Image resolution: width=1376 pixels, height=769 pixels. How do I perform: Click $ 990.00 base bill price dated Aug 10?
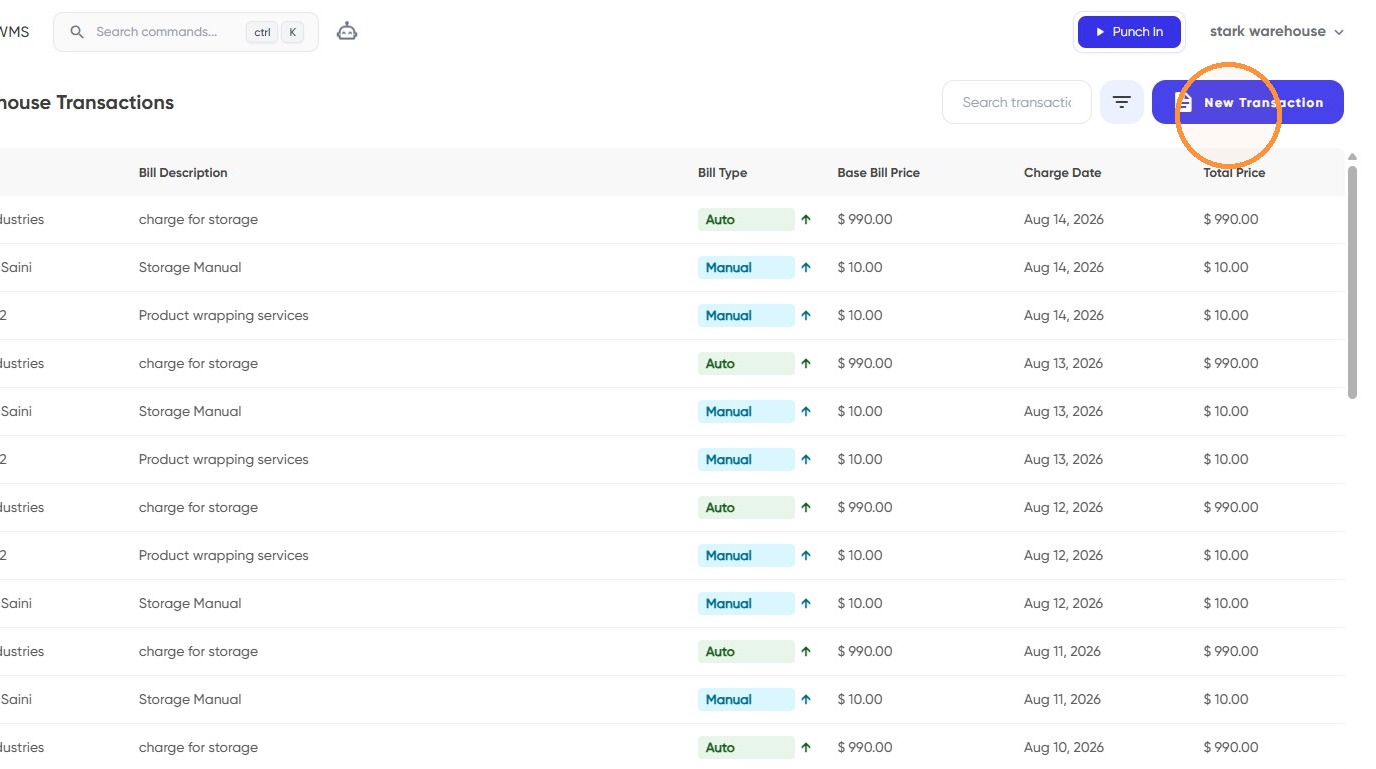(865, 747)
